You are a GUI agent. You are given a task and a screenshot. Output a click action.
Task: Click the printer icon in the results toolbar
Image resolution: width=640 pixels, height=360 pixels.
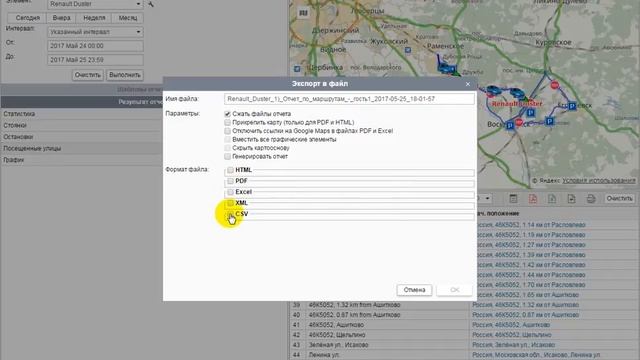pos(591,199)
